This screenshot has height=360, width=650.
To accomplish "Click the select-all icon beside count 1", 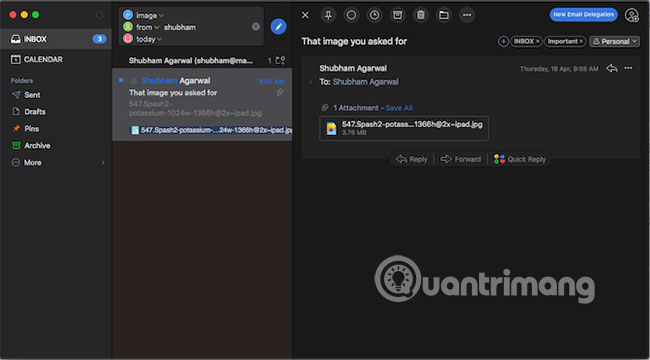I will (281, 61).
